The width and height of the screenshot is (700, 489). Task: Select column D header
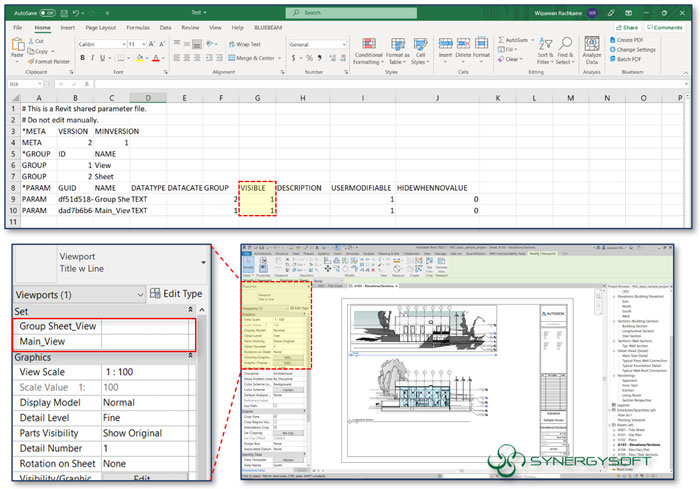148,98
